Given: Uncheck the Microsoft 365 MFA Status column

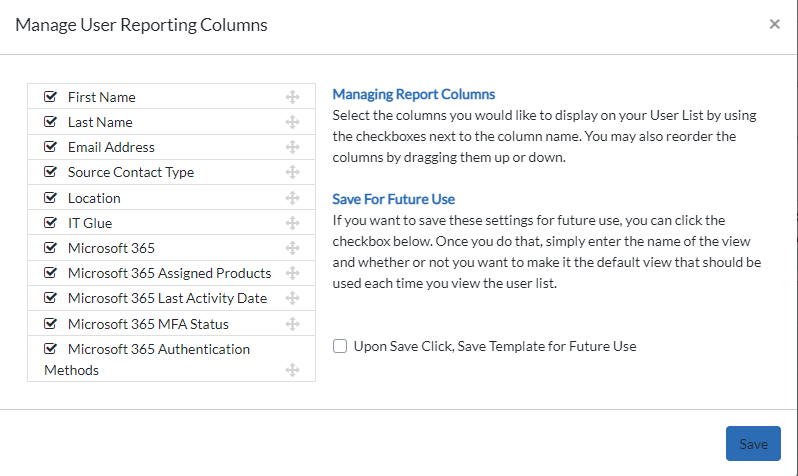Looking at the screenshot, I should [50, 323].
